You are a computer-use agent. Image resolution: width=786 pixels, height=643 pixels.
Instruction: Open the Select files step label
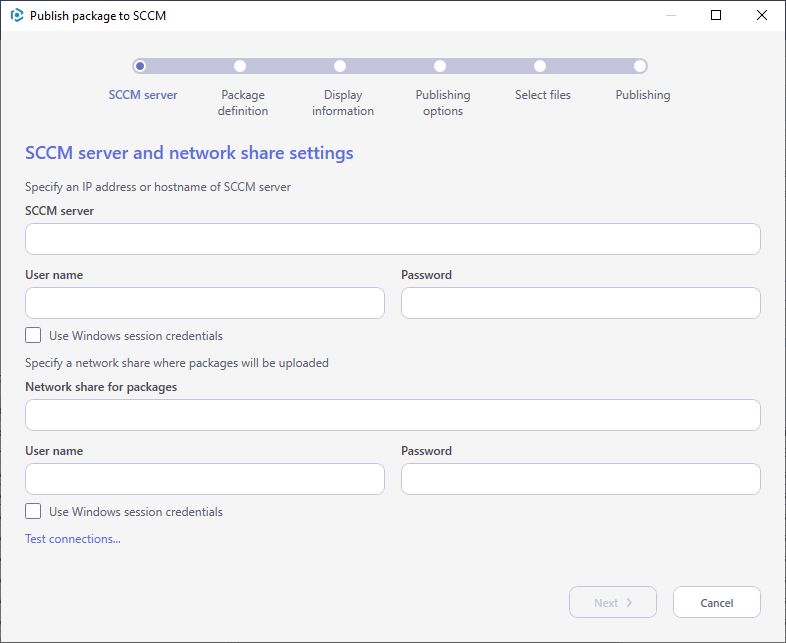coord(543,95)
